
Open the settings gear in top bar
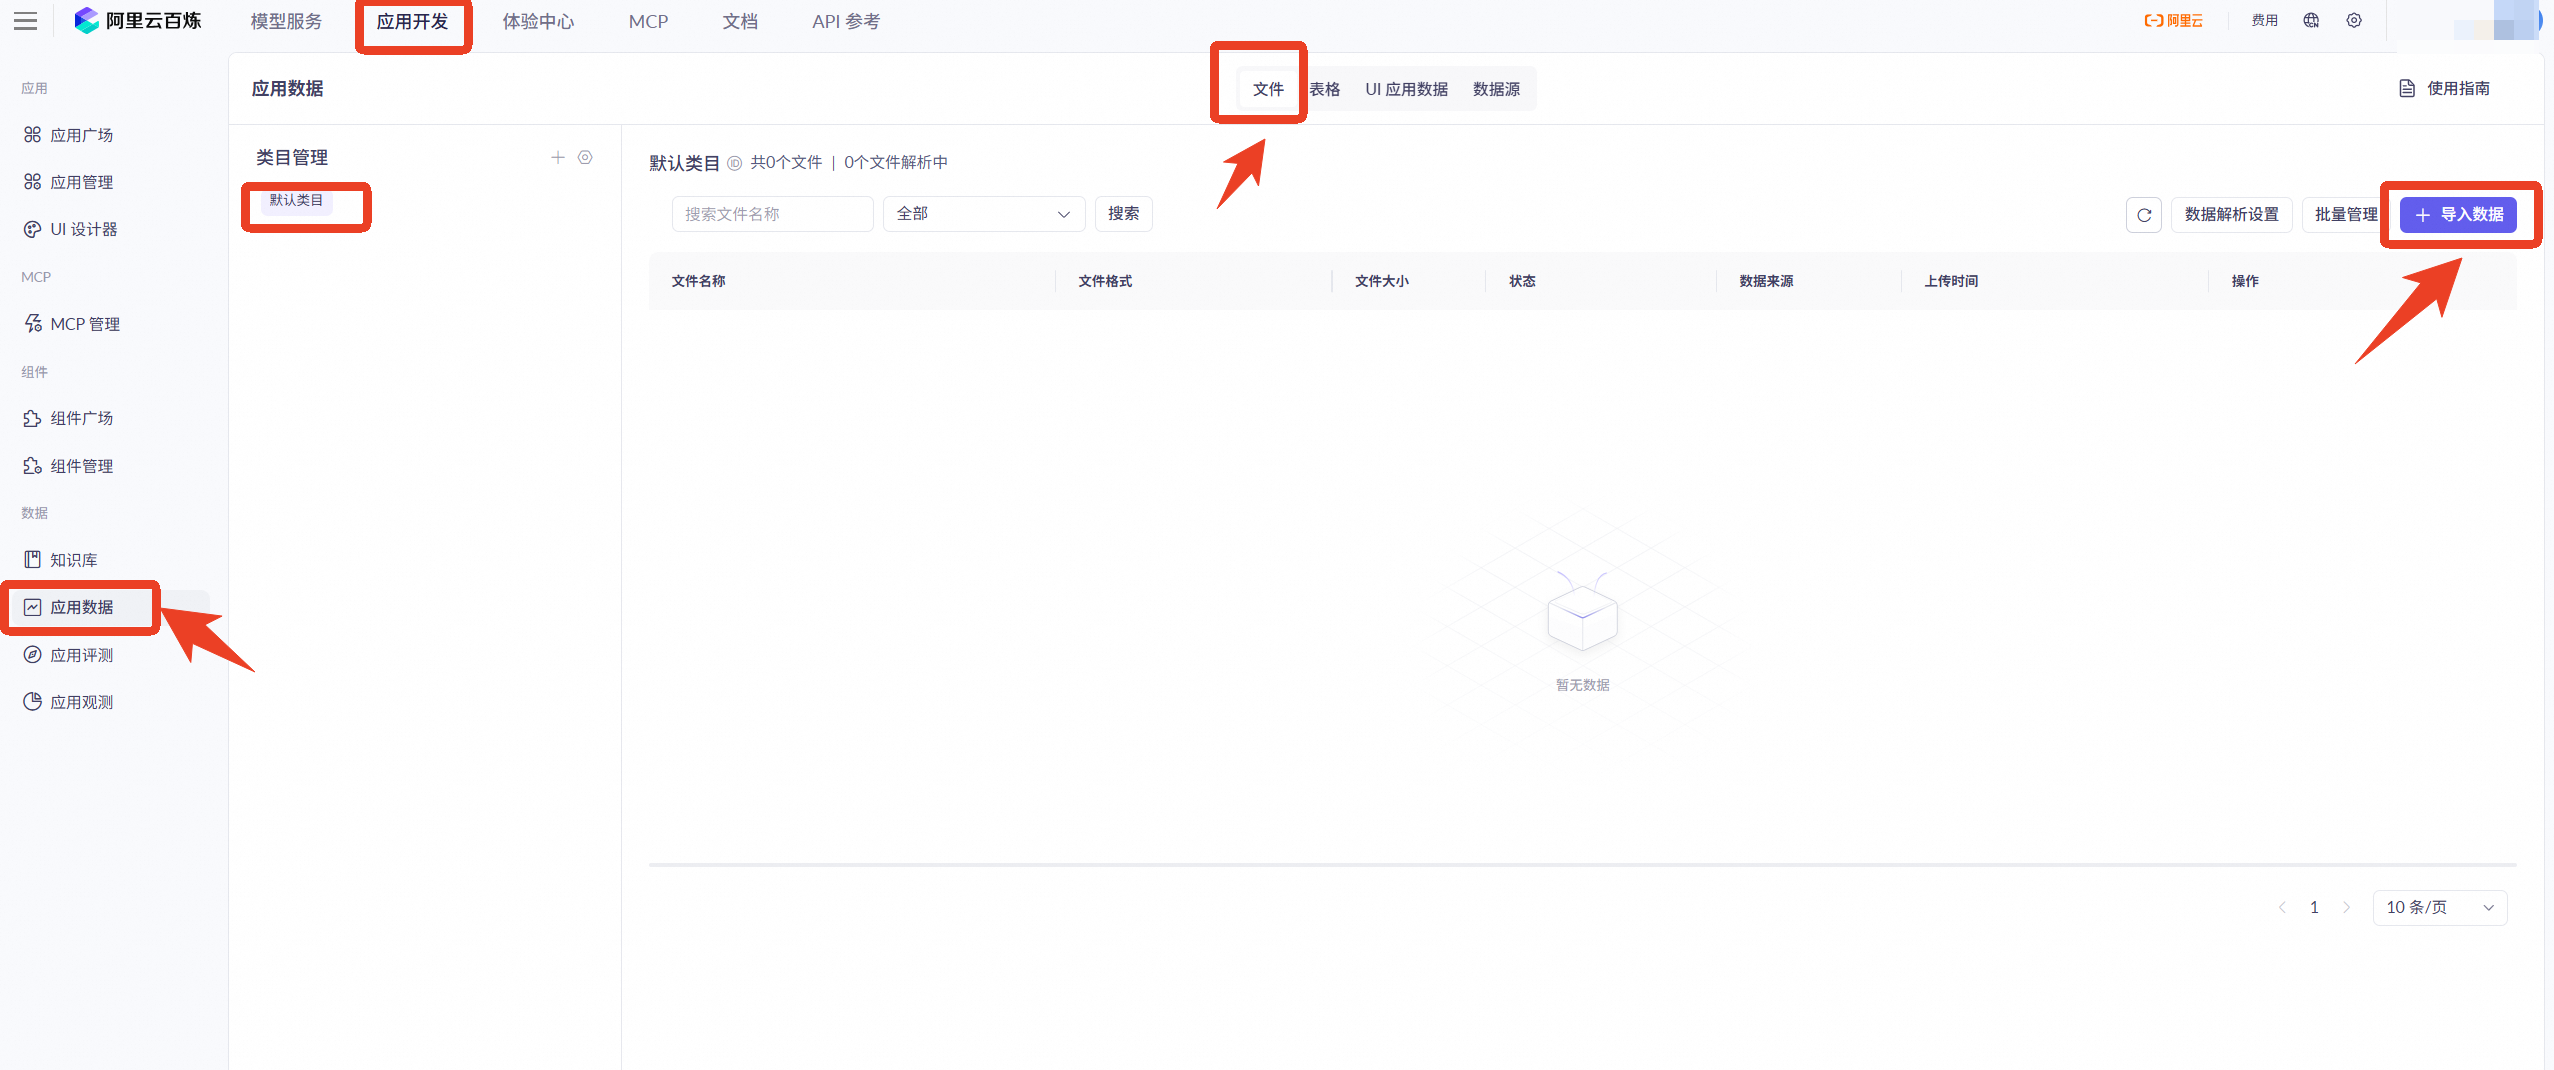click(x=2354, y=21)
